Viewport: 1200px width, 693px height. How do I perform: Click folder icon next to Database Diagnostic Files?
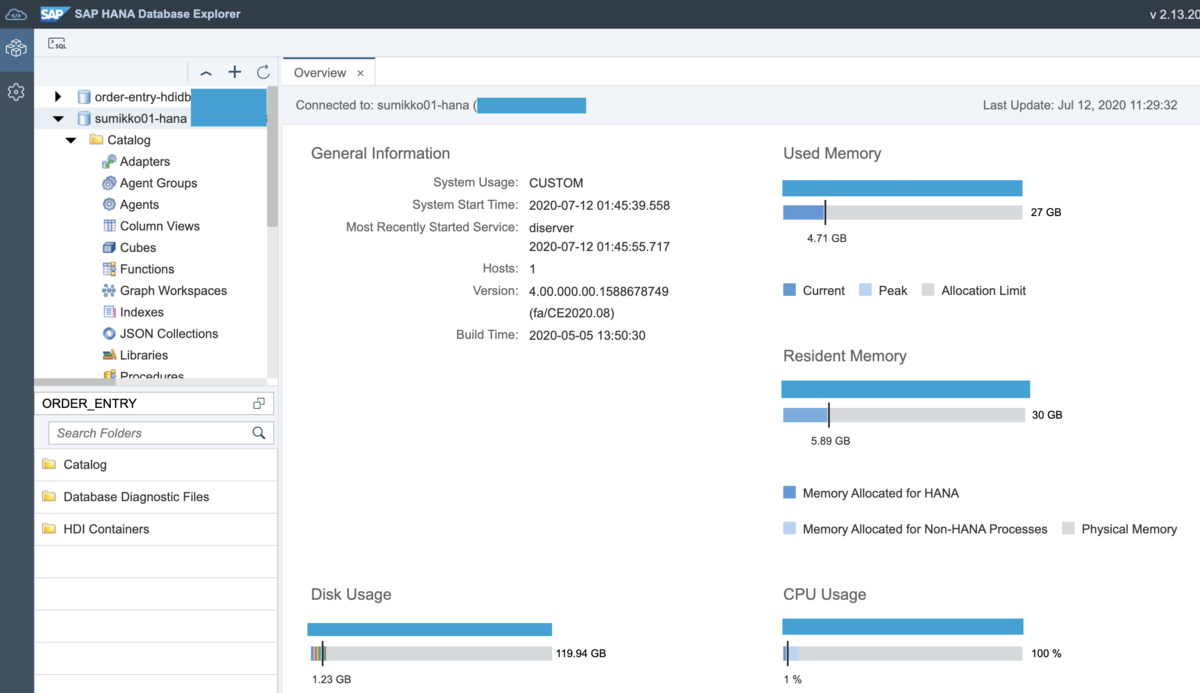point(49,497)
